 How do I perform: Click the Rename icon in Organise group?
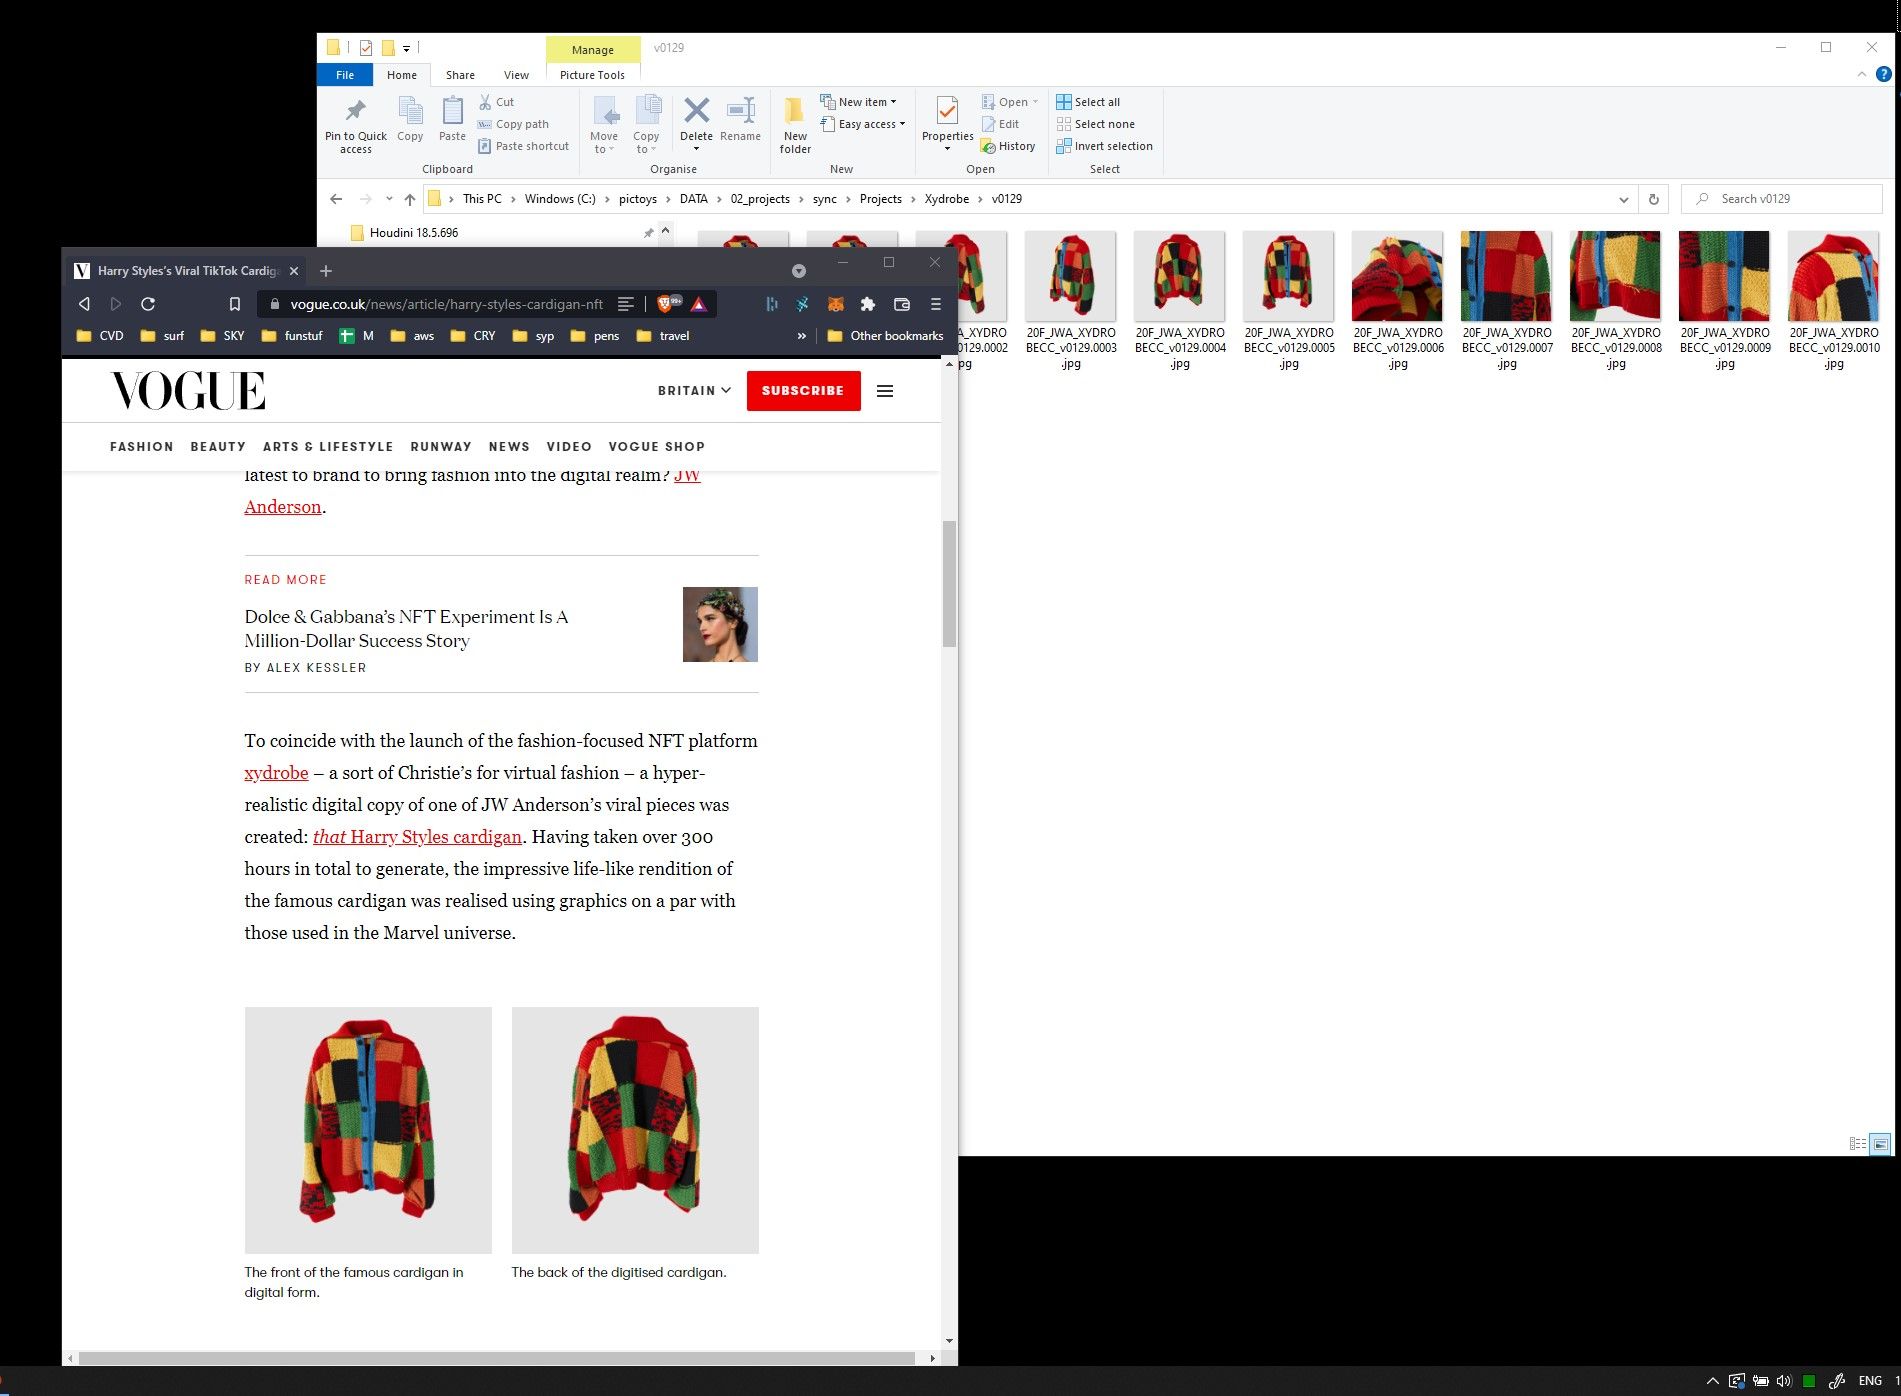click(x=740, y=119)
